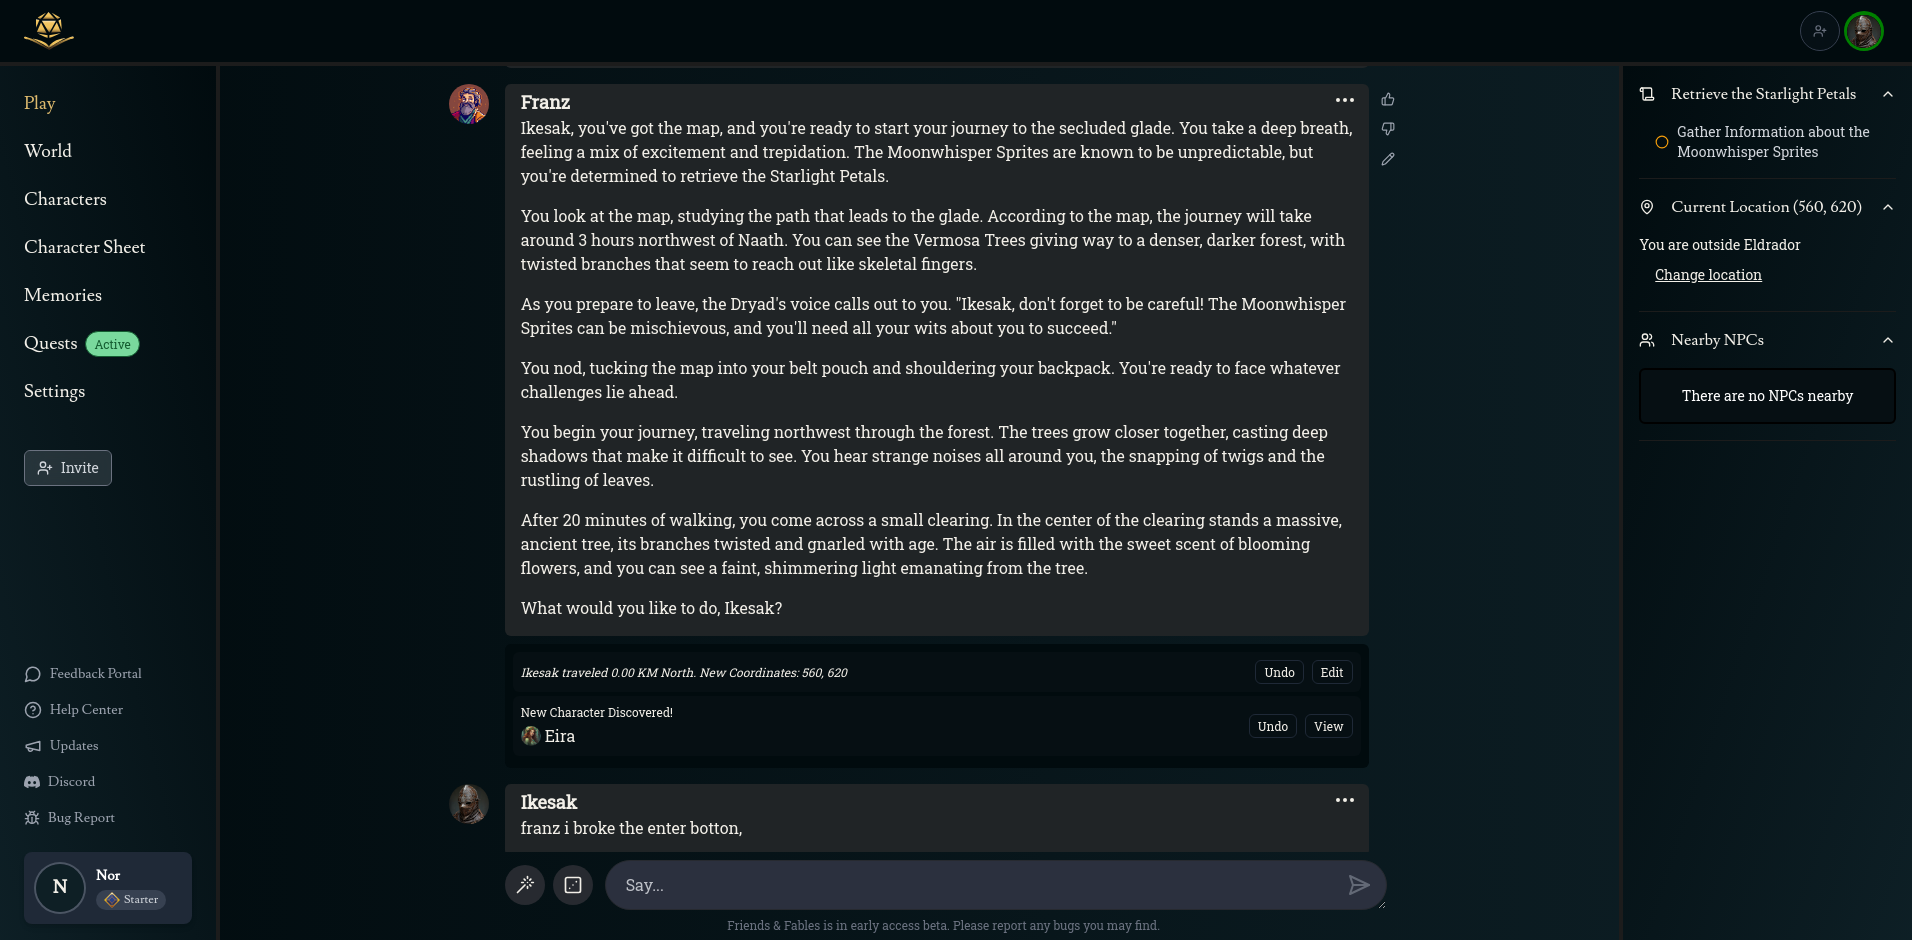Click the thumbs down icon on Franz's message
The width and height of the screenshot is (1912, 940).
tap(1388, 129)
